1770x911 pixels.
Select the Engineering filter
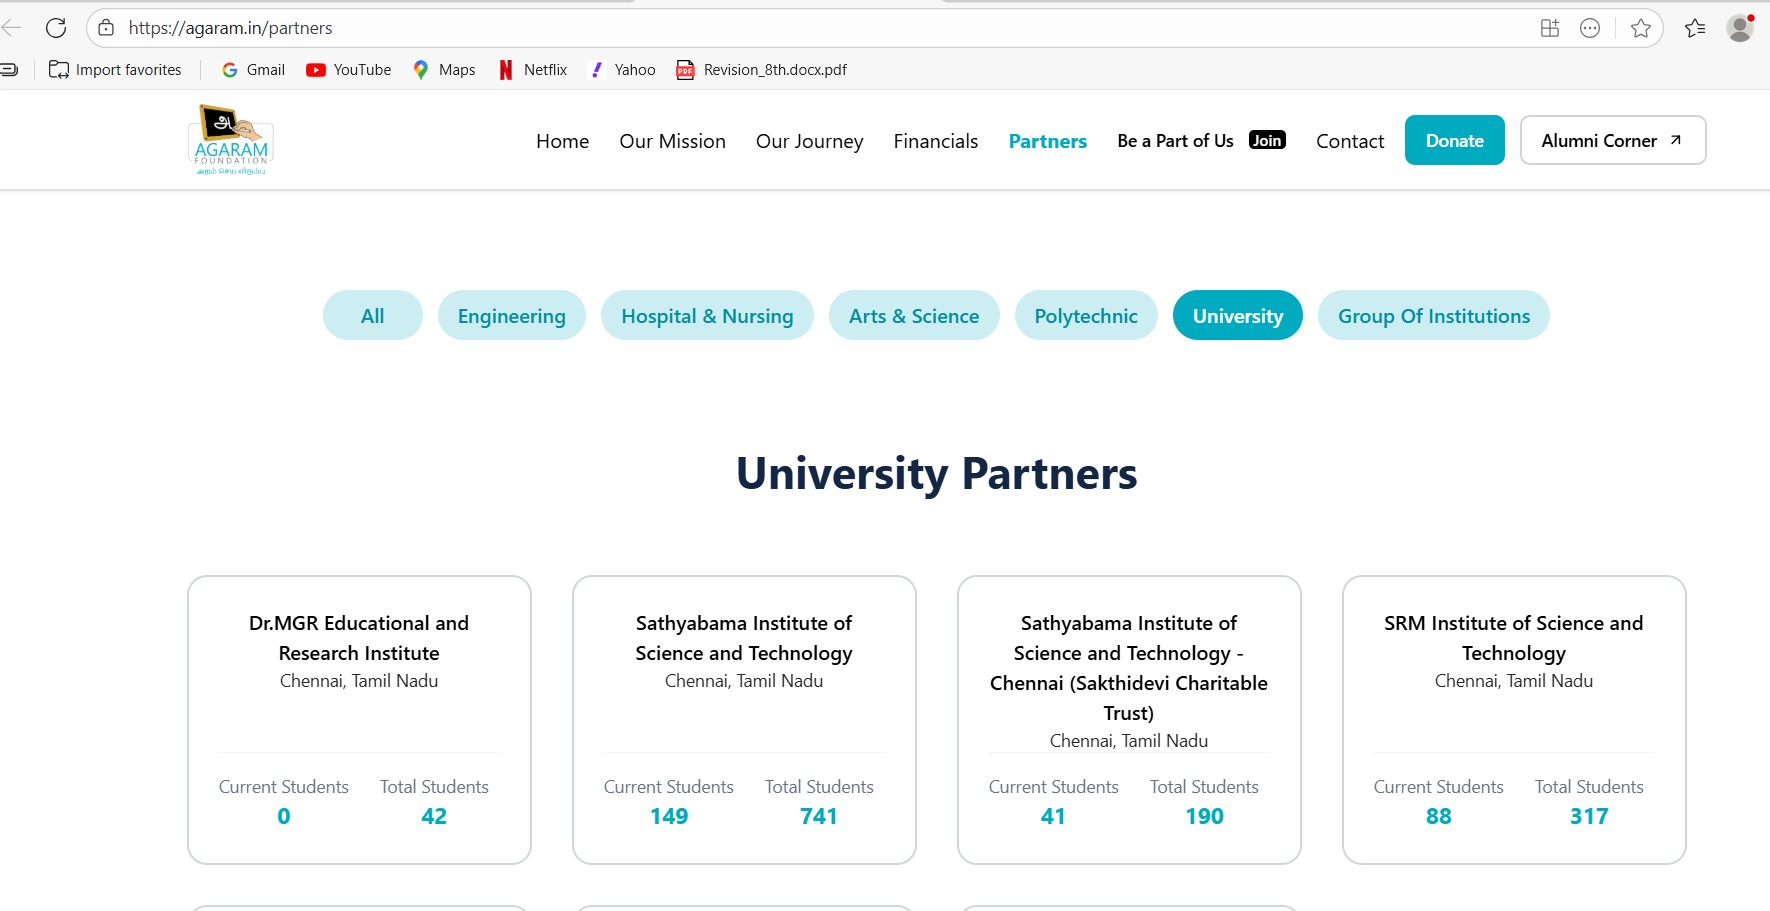511,316
